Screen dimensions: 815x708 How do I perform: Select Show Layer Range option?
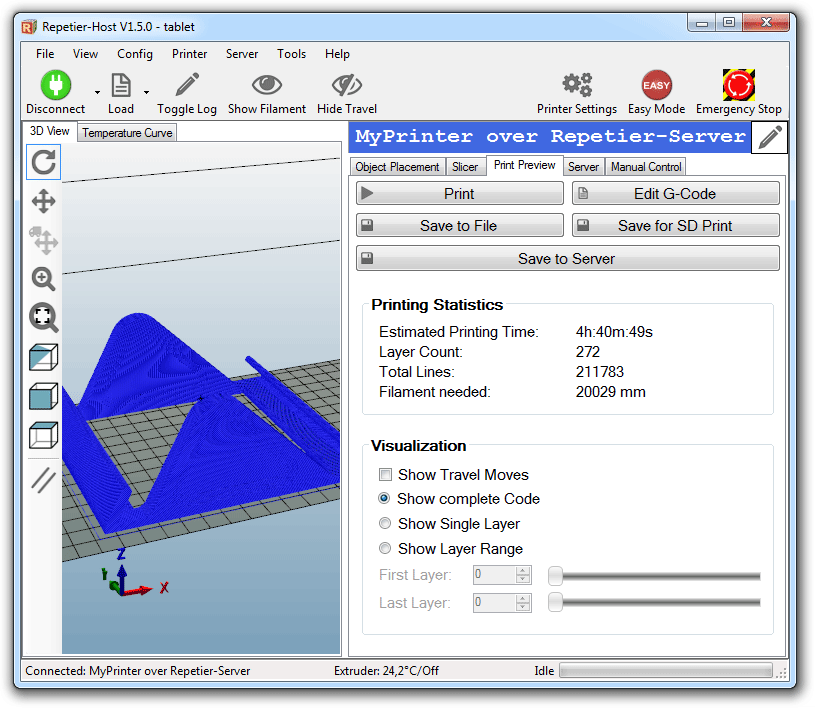[x=385, y=549]
